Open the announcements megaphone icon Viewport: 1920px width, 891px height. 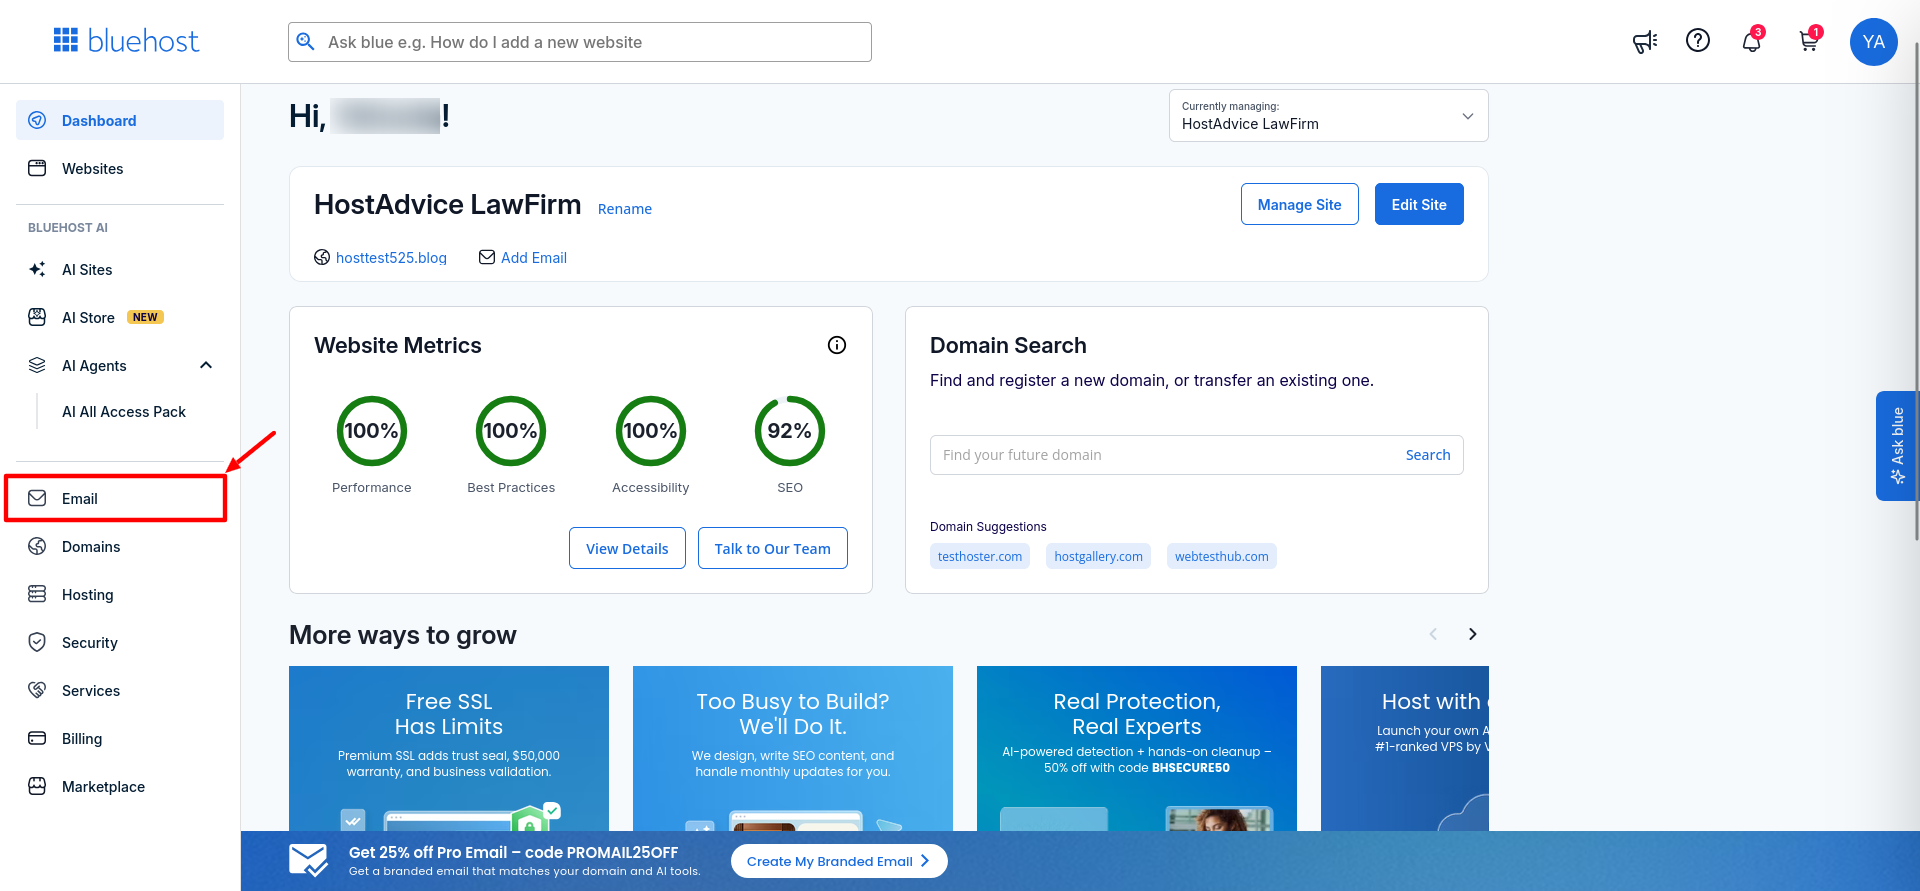click(x=1645, y=42)
